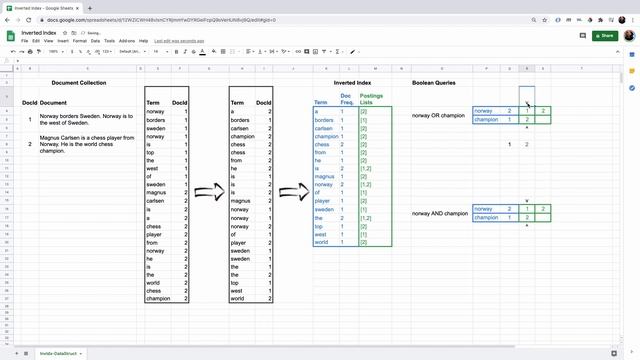Screen dimensions: 640x360
Task: Open the font family dropdown
Action: point(132,52)
